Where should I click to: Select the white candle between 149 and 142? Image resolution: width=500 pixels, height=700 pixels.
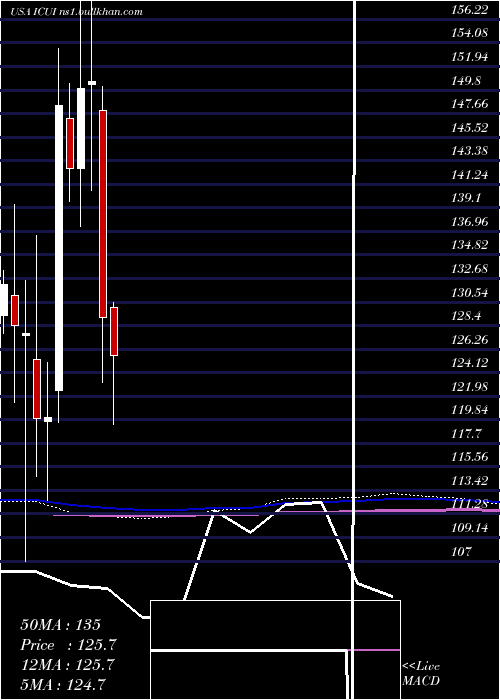(81, 129)
